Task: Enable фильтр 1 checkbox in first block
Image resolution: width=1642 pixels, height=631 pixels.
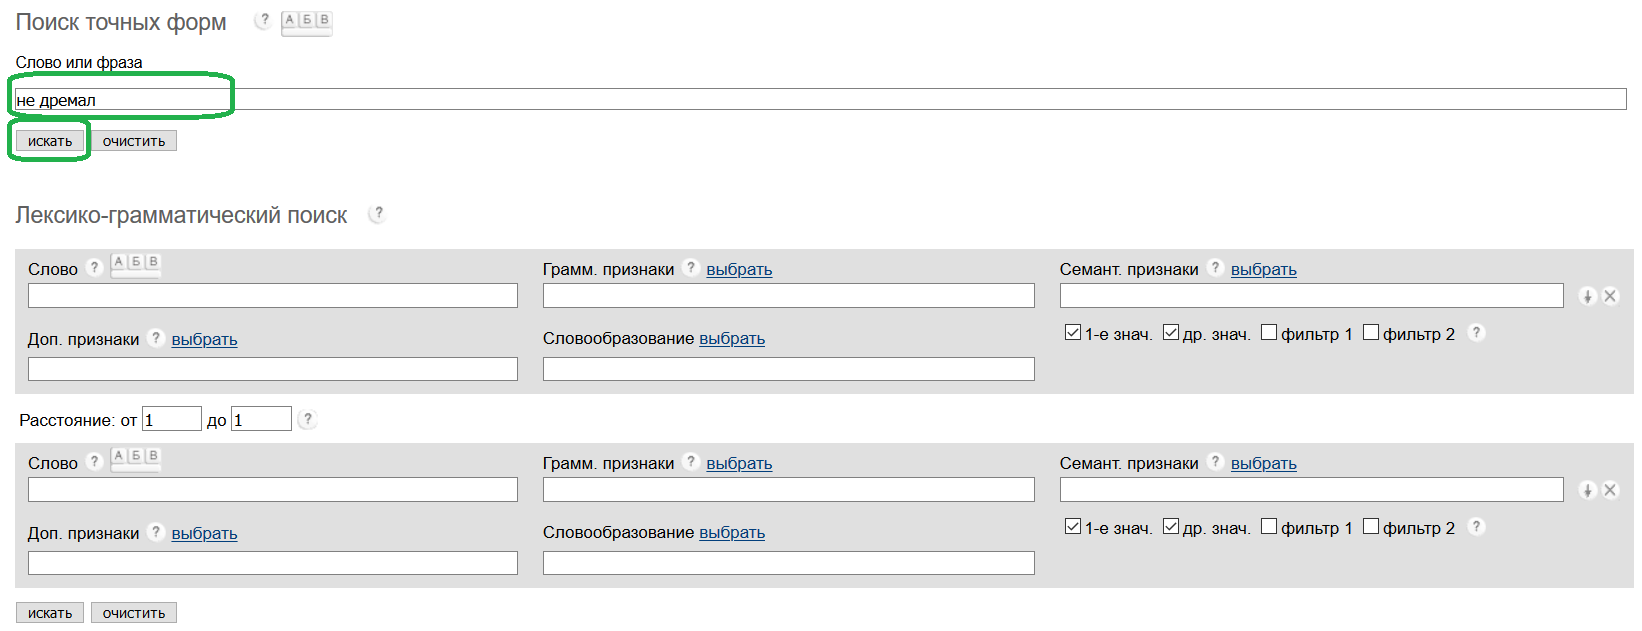Action: click(x=1269, y=333)
